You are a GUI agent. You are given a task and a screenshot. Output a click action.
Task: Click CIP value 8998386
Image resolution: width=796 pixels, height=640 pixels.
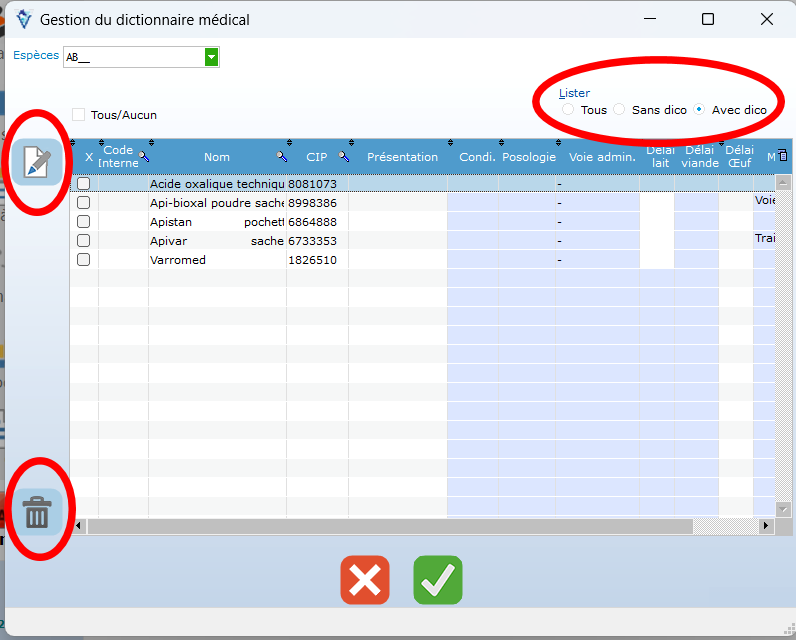click(x=312, y=203)
